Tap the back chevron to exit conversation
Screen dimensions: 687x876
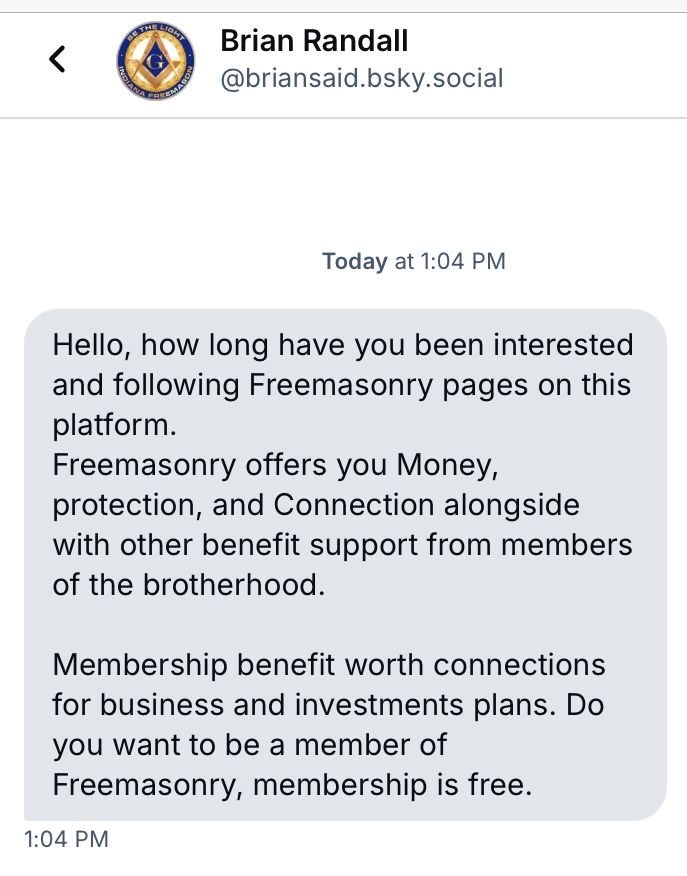click(57, 60)
